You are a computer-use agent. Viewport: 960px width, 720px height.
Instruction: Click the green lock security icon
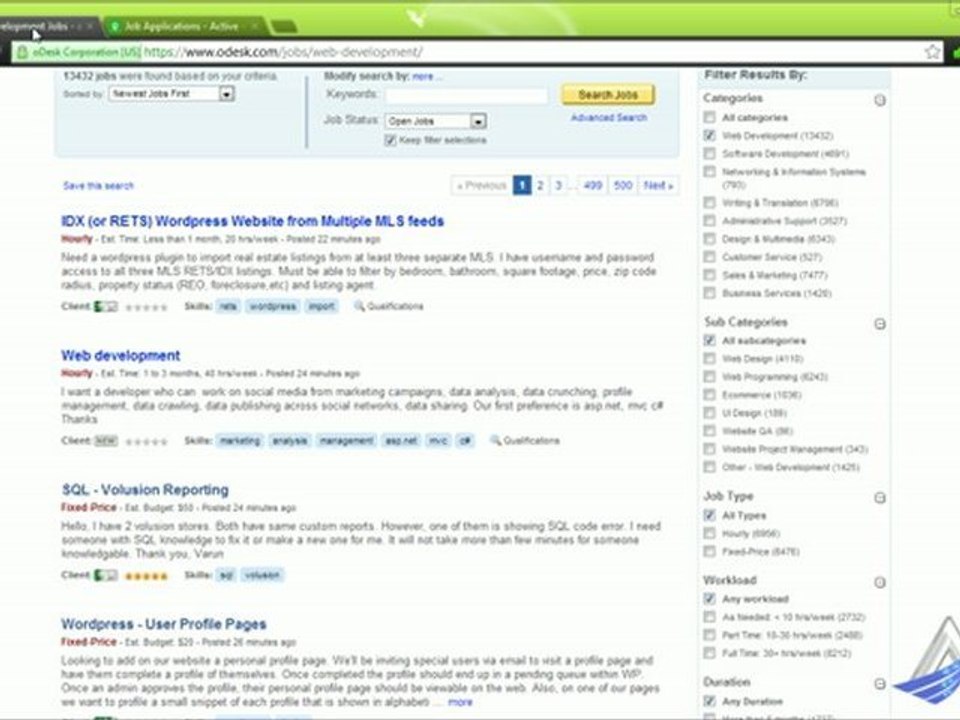coord(22,53)
